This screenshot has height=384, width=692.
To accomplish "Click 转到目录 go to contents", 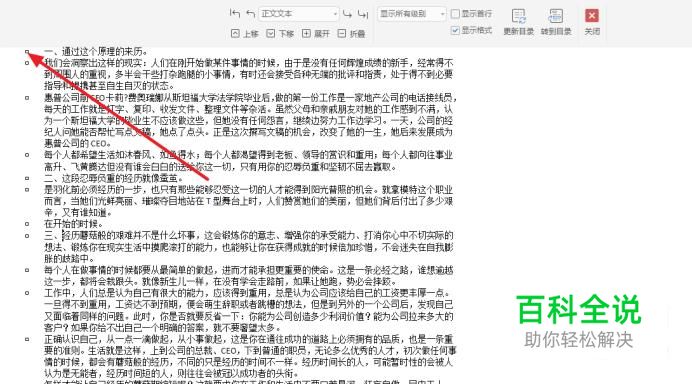I will [x=556, y=22].
